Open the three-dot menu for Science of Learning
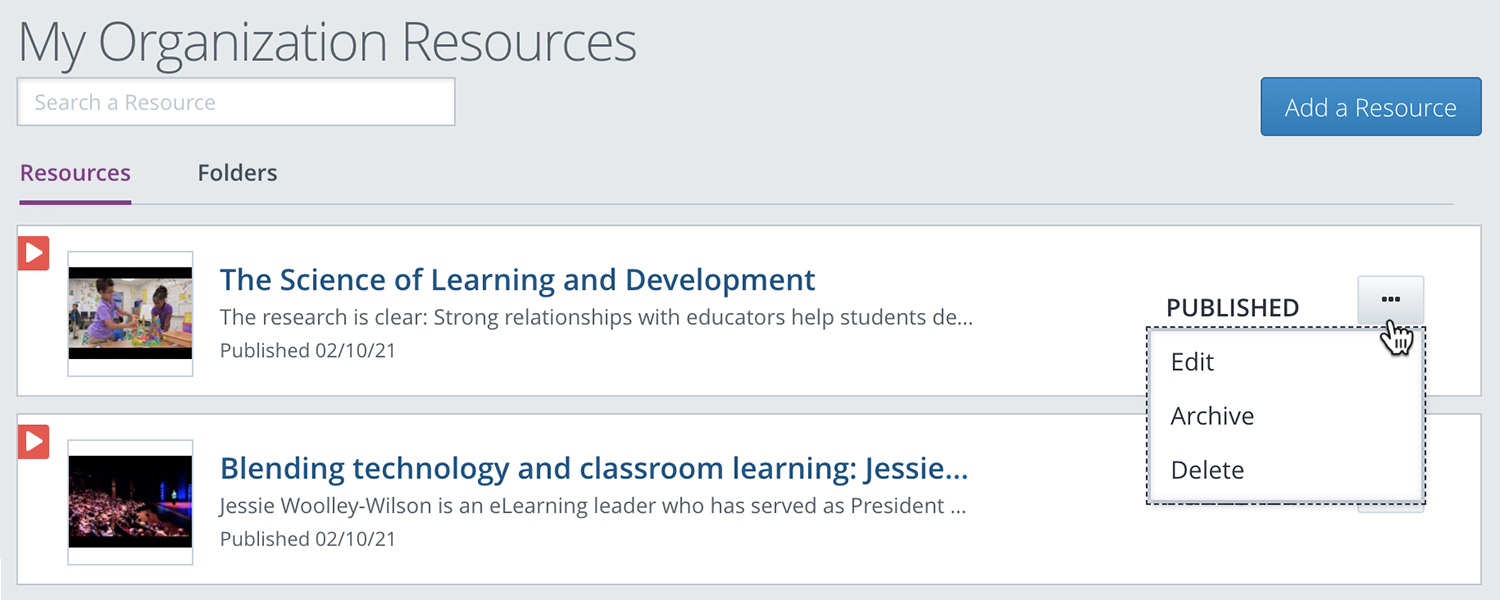 coord(1390,300)
